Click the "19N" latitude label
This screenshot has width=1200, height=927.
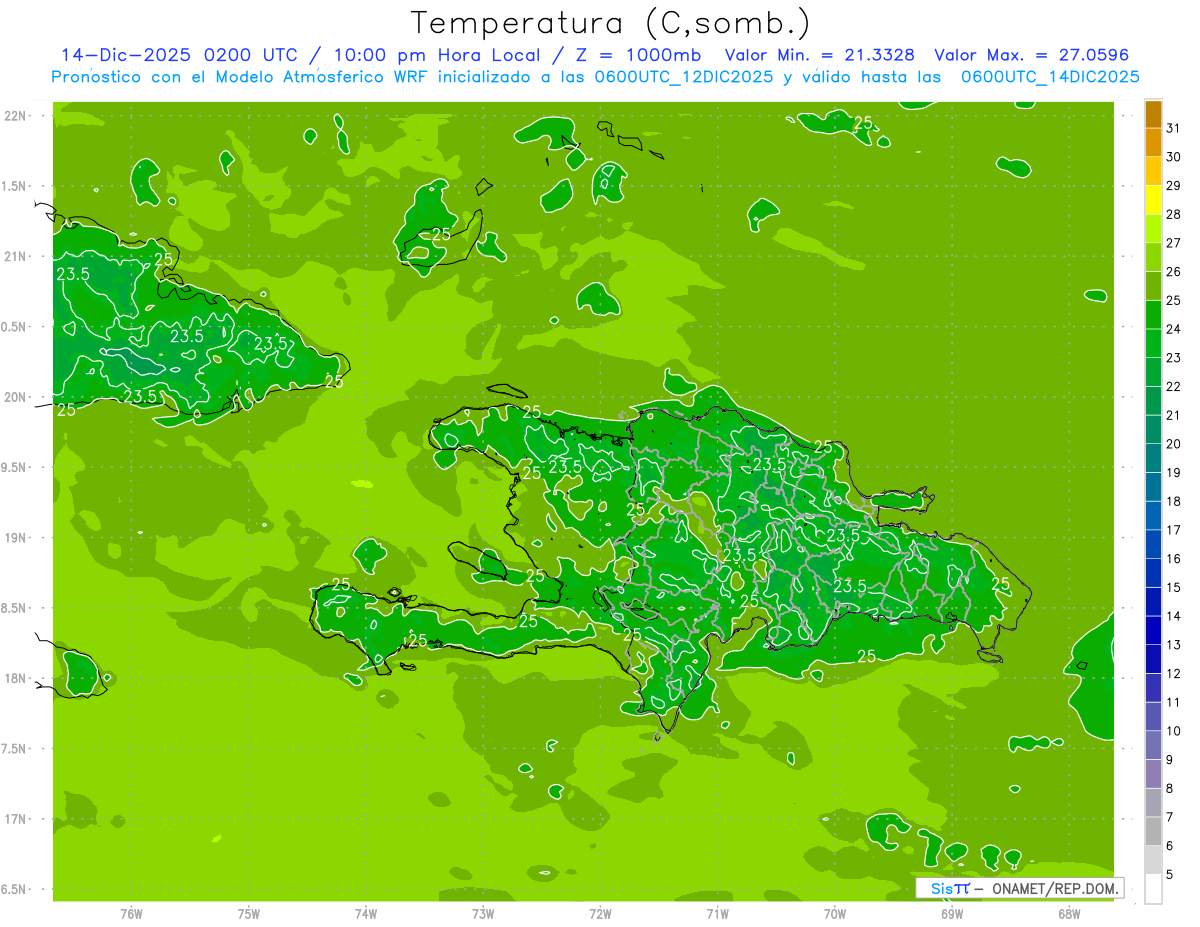coord(16,537)
